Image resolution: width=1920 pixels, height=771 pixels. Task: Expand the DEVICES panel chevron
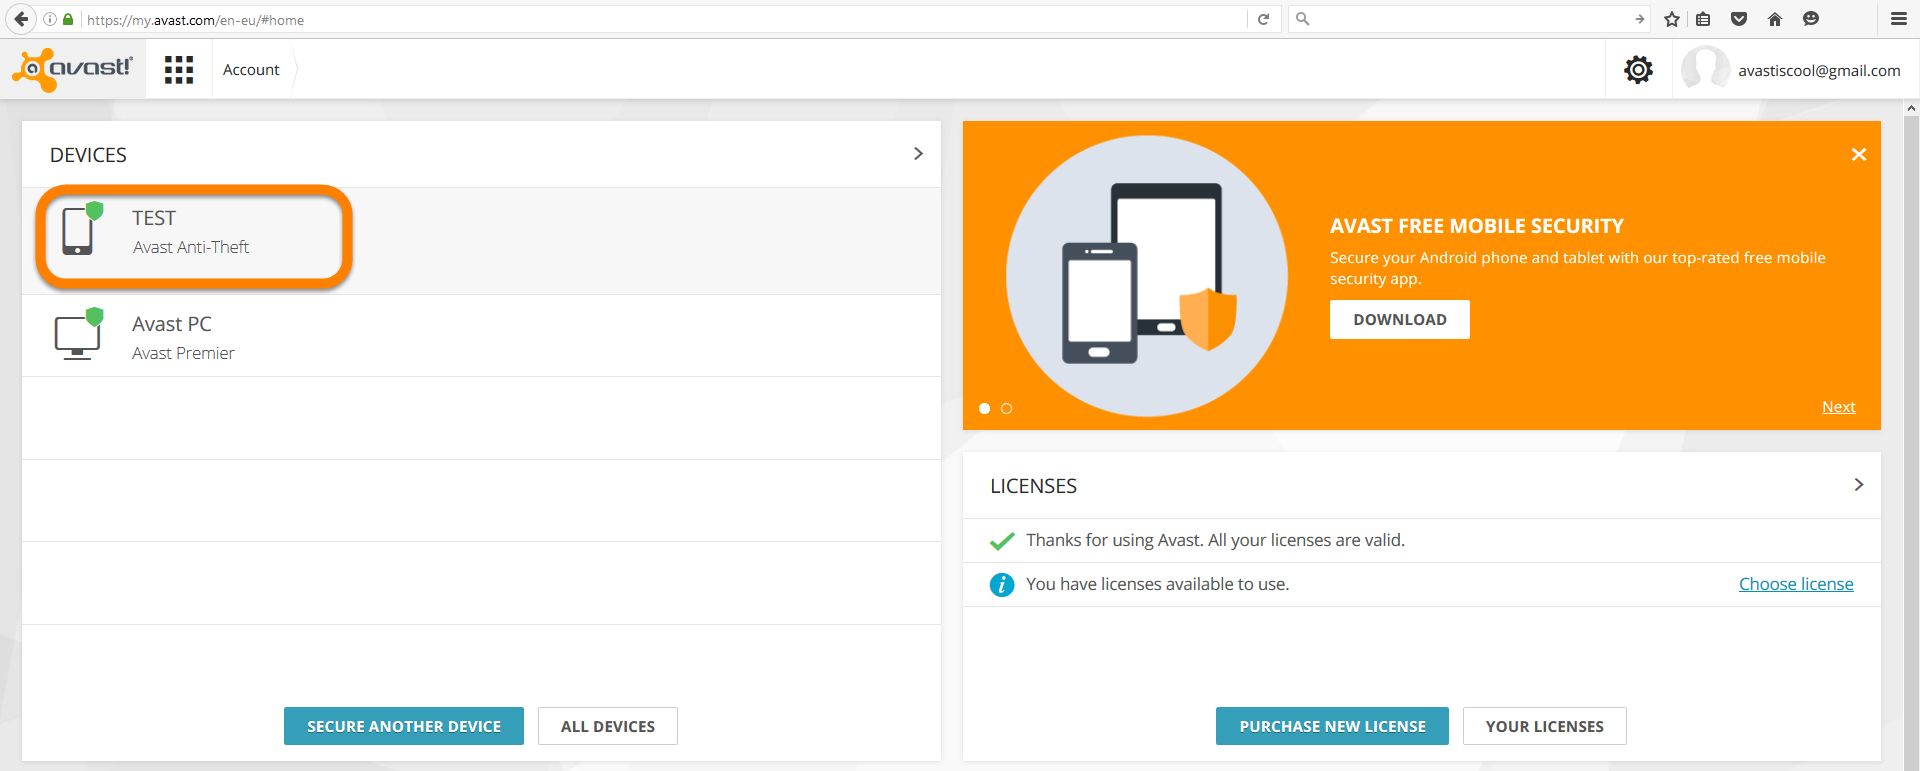point(918,154)
